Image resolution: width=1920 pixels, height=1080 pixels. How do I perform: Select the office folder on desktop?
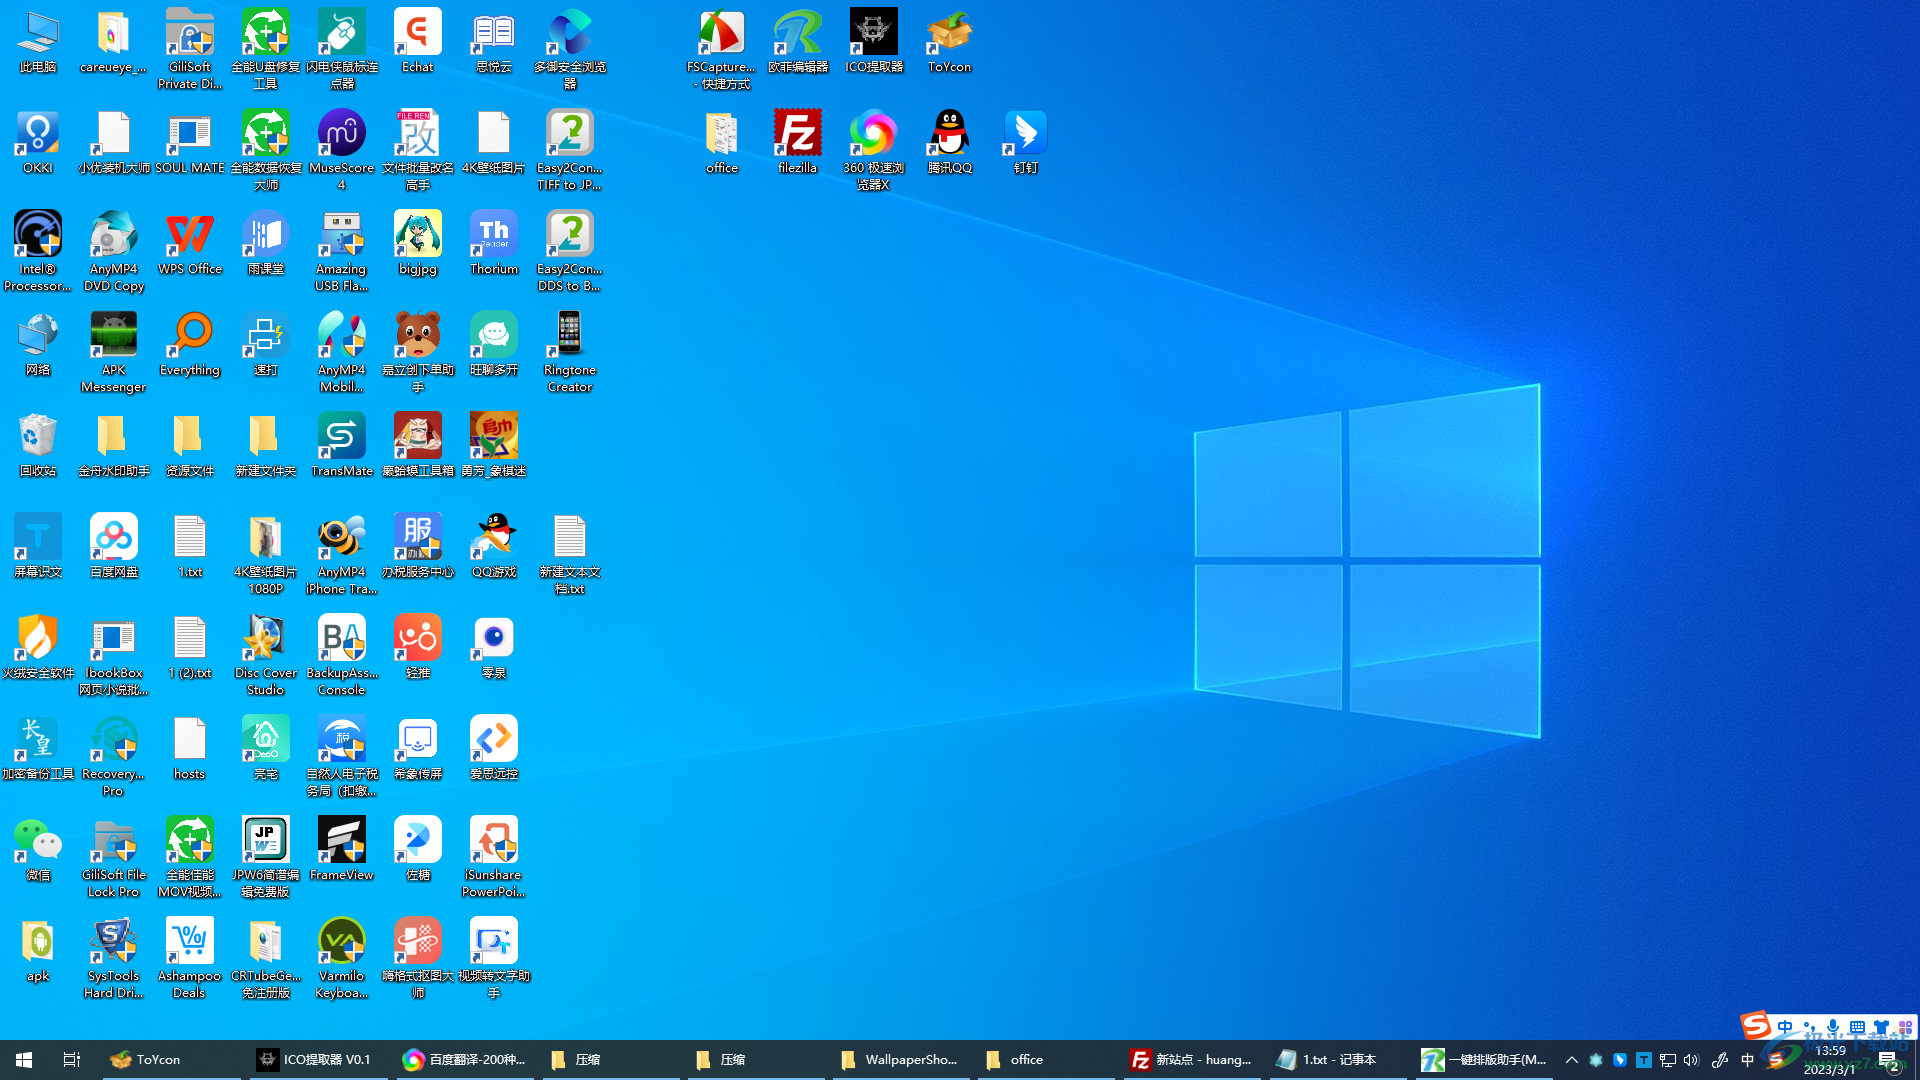click(x=721, y=141)
